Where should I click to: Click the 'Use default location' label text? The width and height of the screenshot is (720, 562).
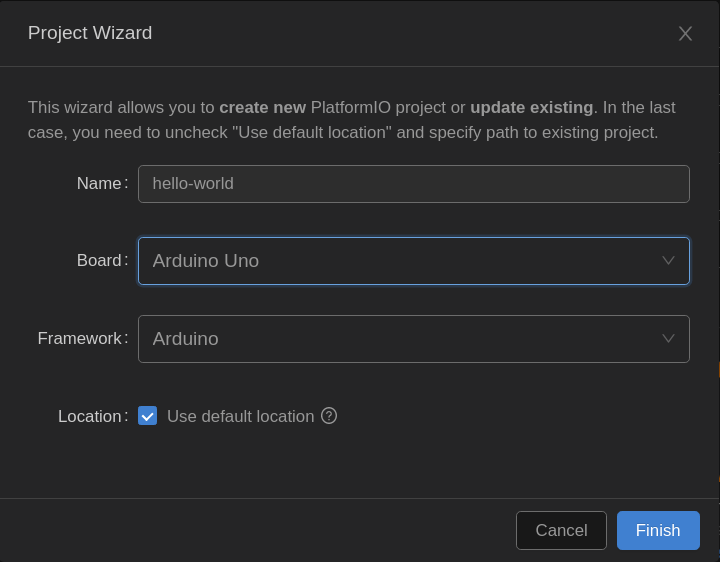(240, 416)
